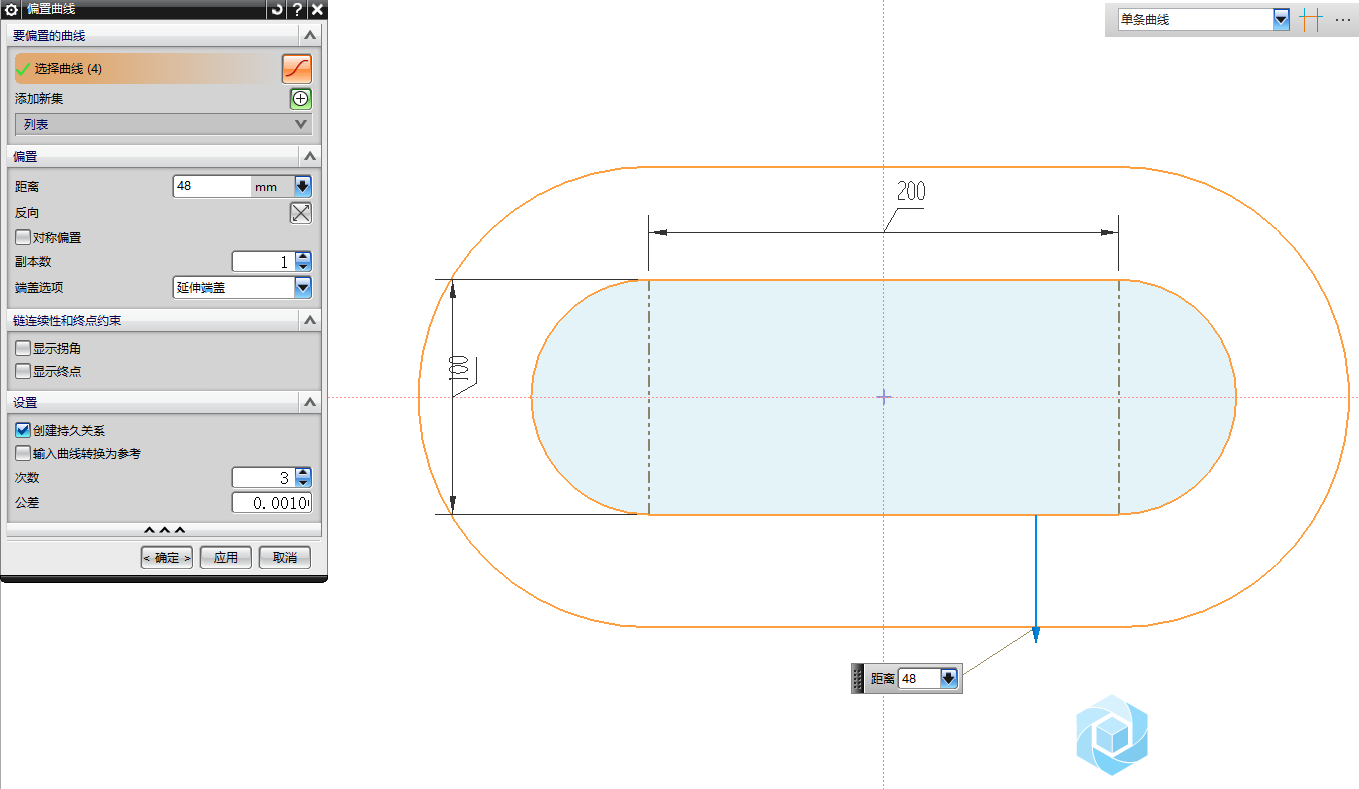
Task: Collapse the 偏置 section
Action: (x=310, y=157)
